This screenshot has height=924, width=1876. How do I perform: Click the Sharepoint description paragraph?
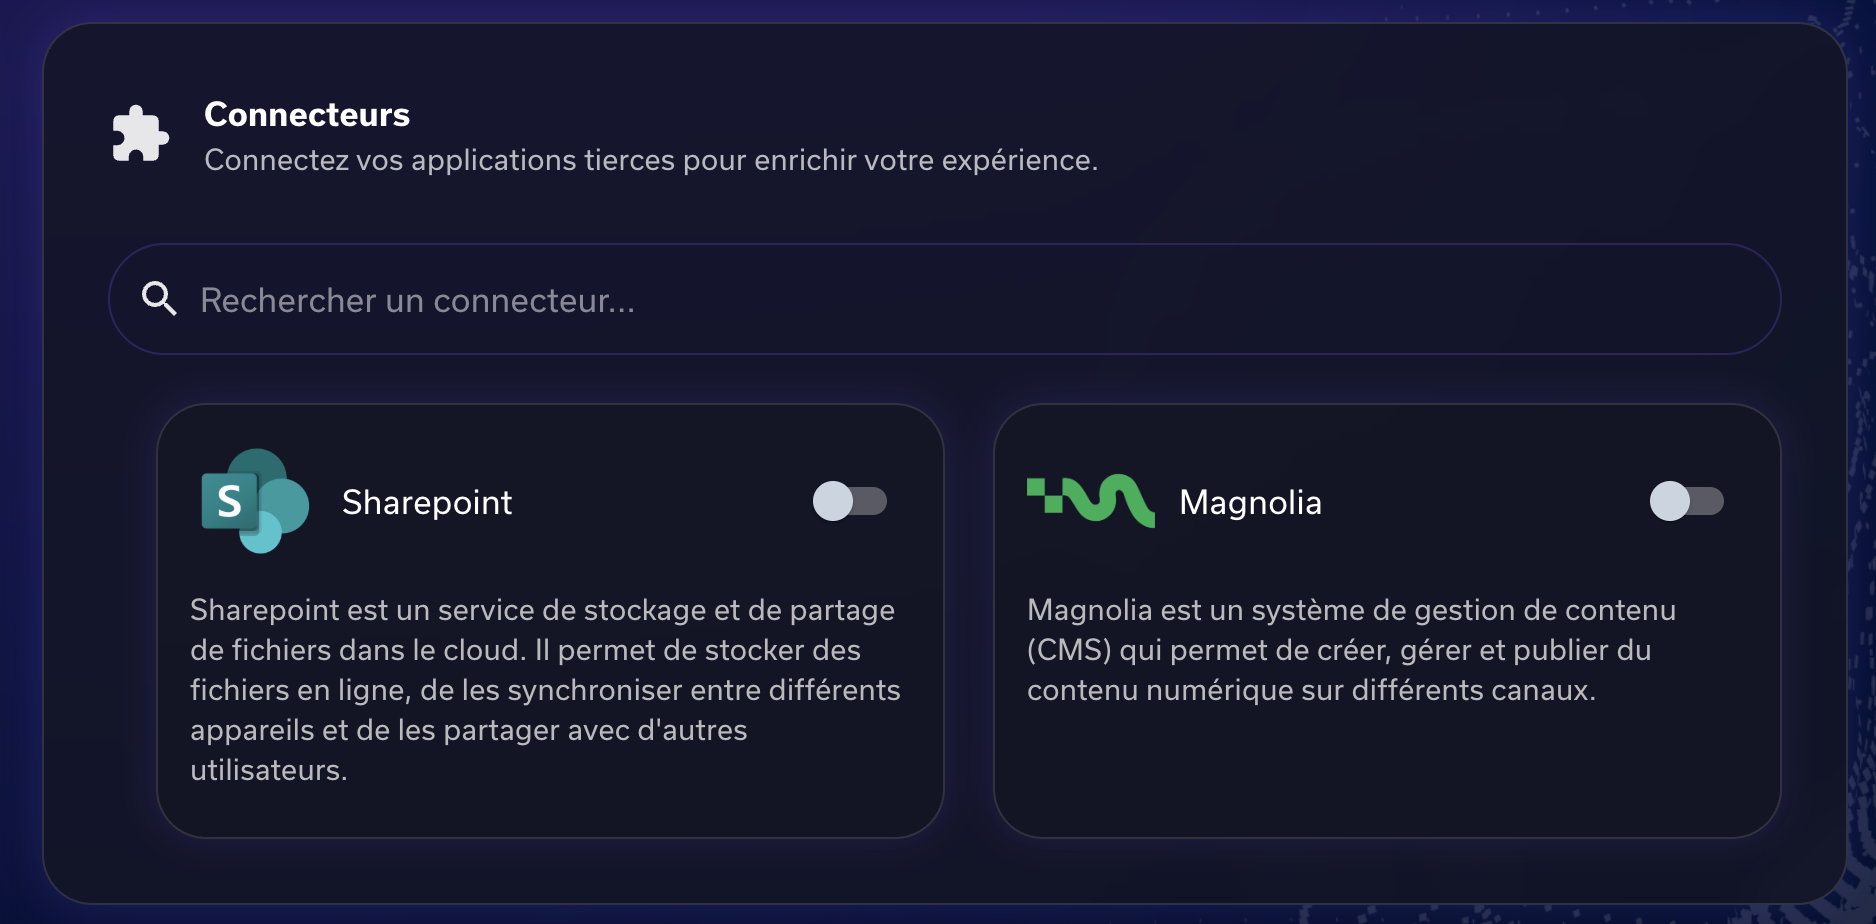point(545,690)
